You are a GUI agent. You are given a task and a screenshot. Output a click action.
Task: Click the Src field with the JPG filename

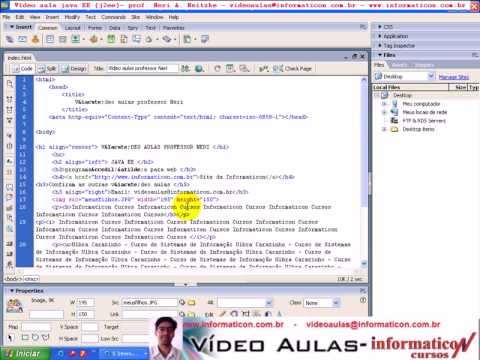149,303
